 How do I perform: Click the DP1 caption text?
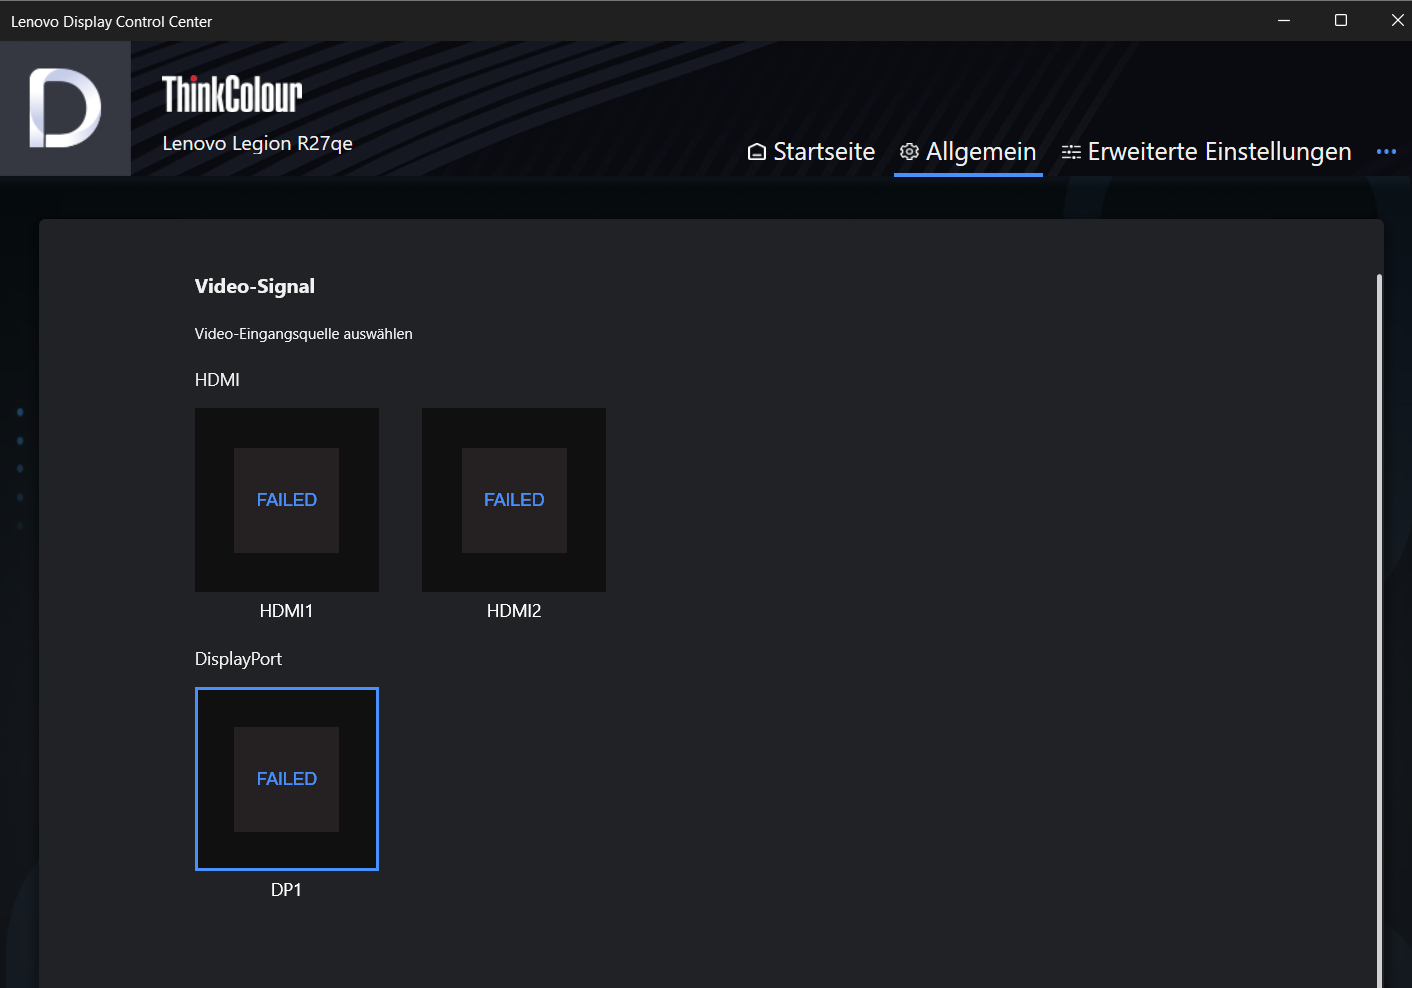click(x=286, y=890)
